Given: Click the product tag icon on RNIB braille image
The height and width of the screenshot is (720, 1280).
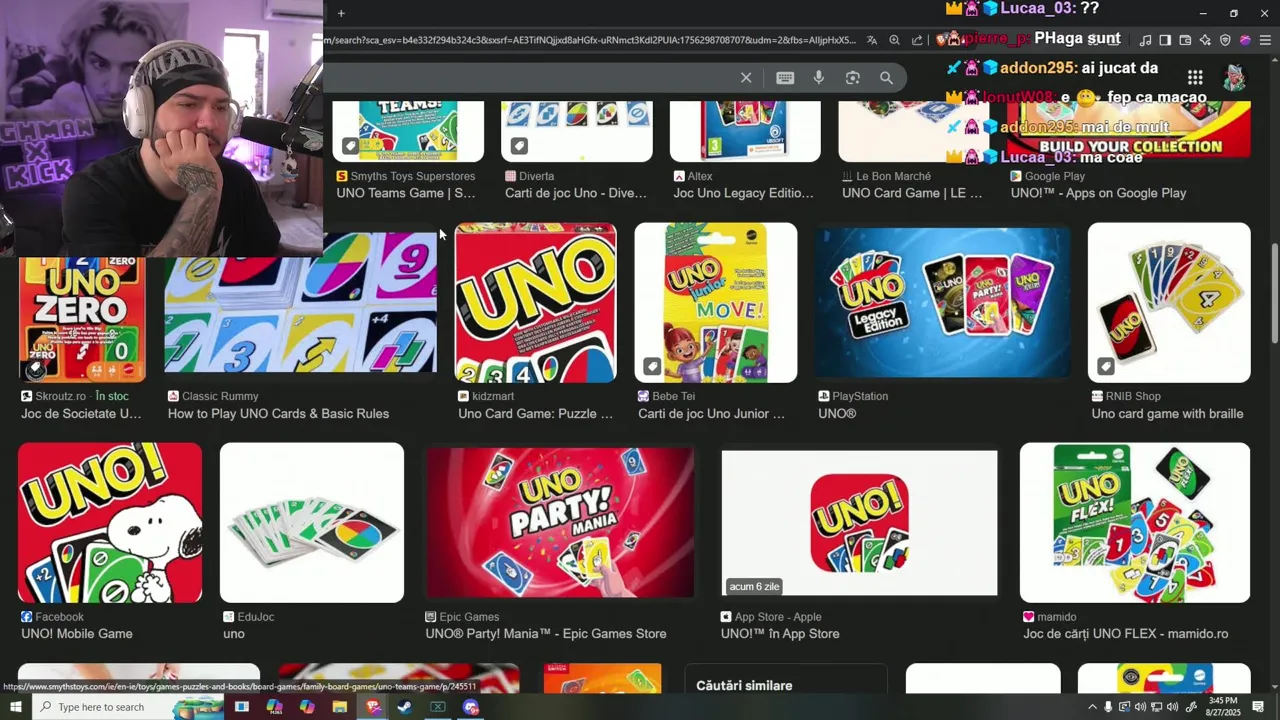Looking at the screenshot, I should (x=1105, y=366).
